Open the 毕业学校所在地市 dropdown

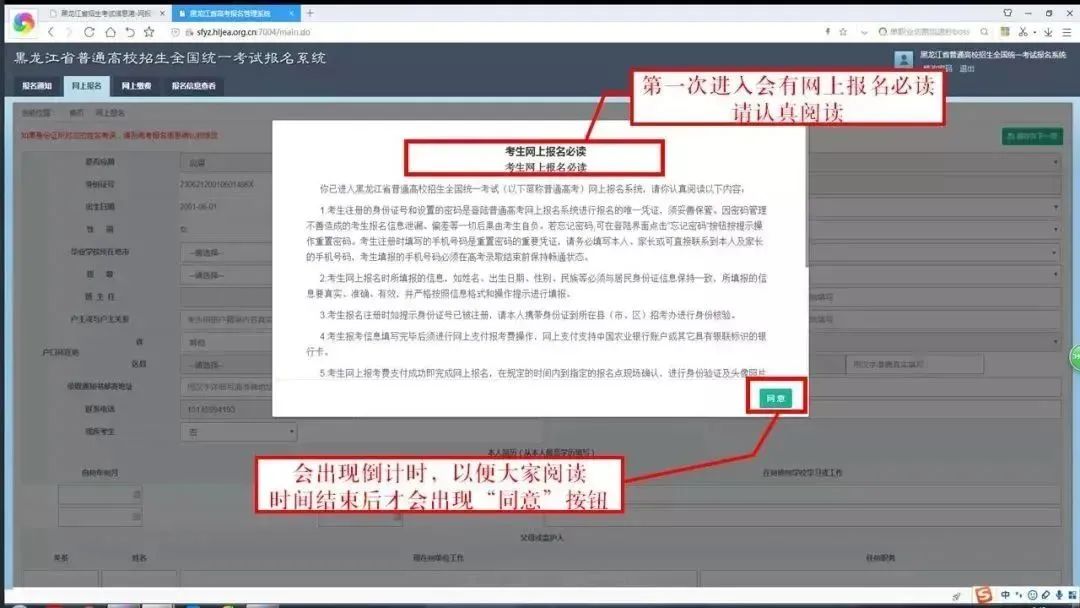pyautogui.click(x=226, y=253)
